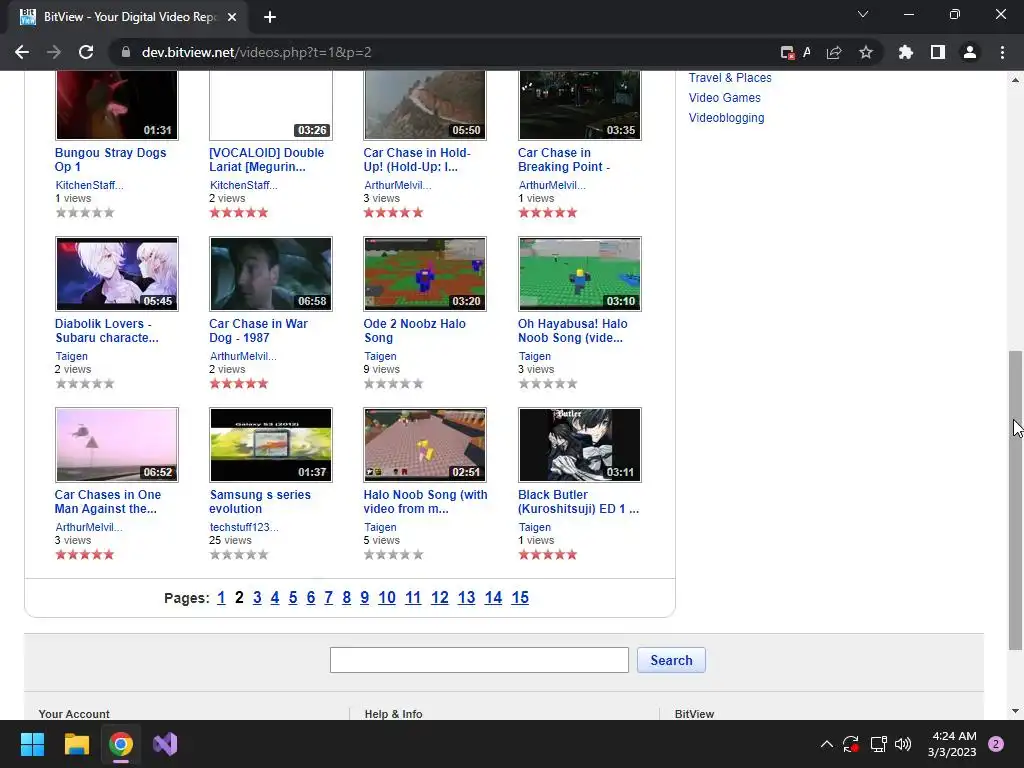Click the share page icon in address bar

[834, 52]
